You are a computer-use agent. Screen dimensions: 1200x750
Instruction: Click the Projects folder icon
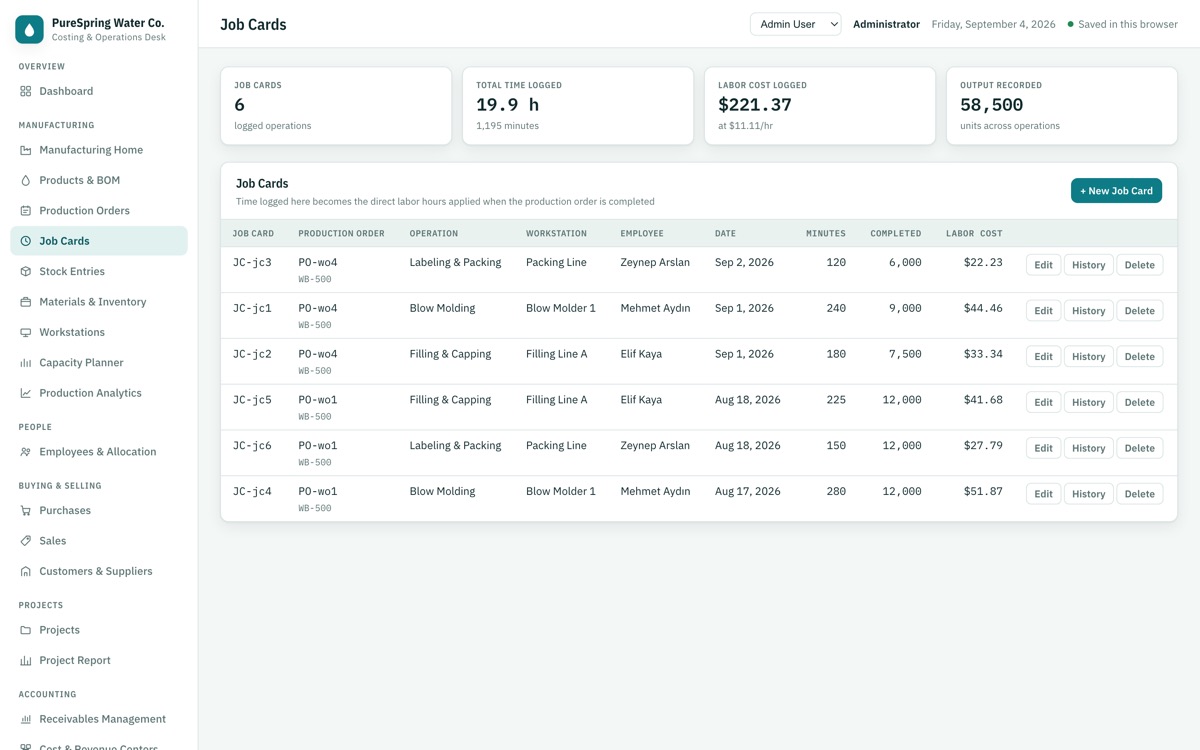click(26, 630)
